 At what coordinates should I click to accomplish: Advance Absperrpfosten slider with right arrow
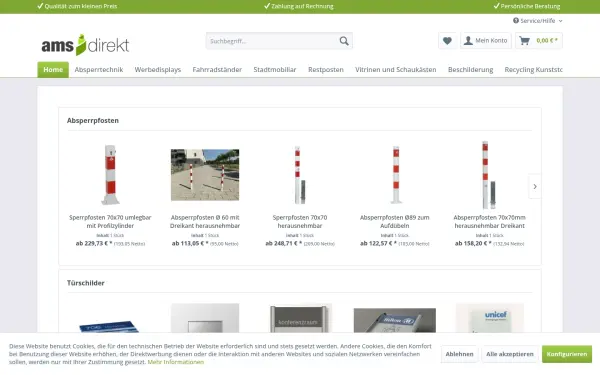pos(535,186)
